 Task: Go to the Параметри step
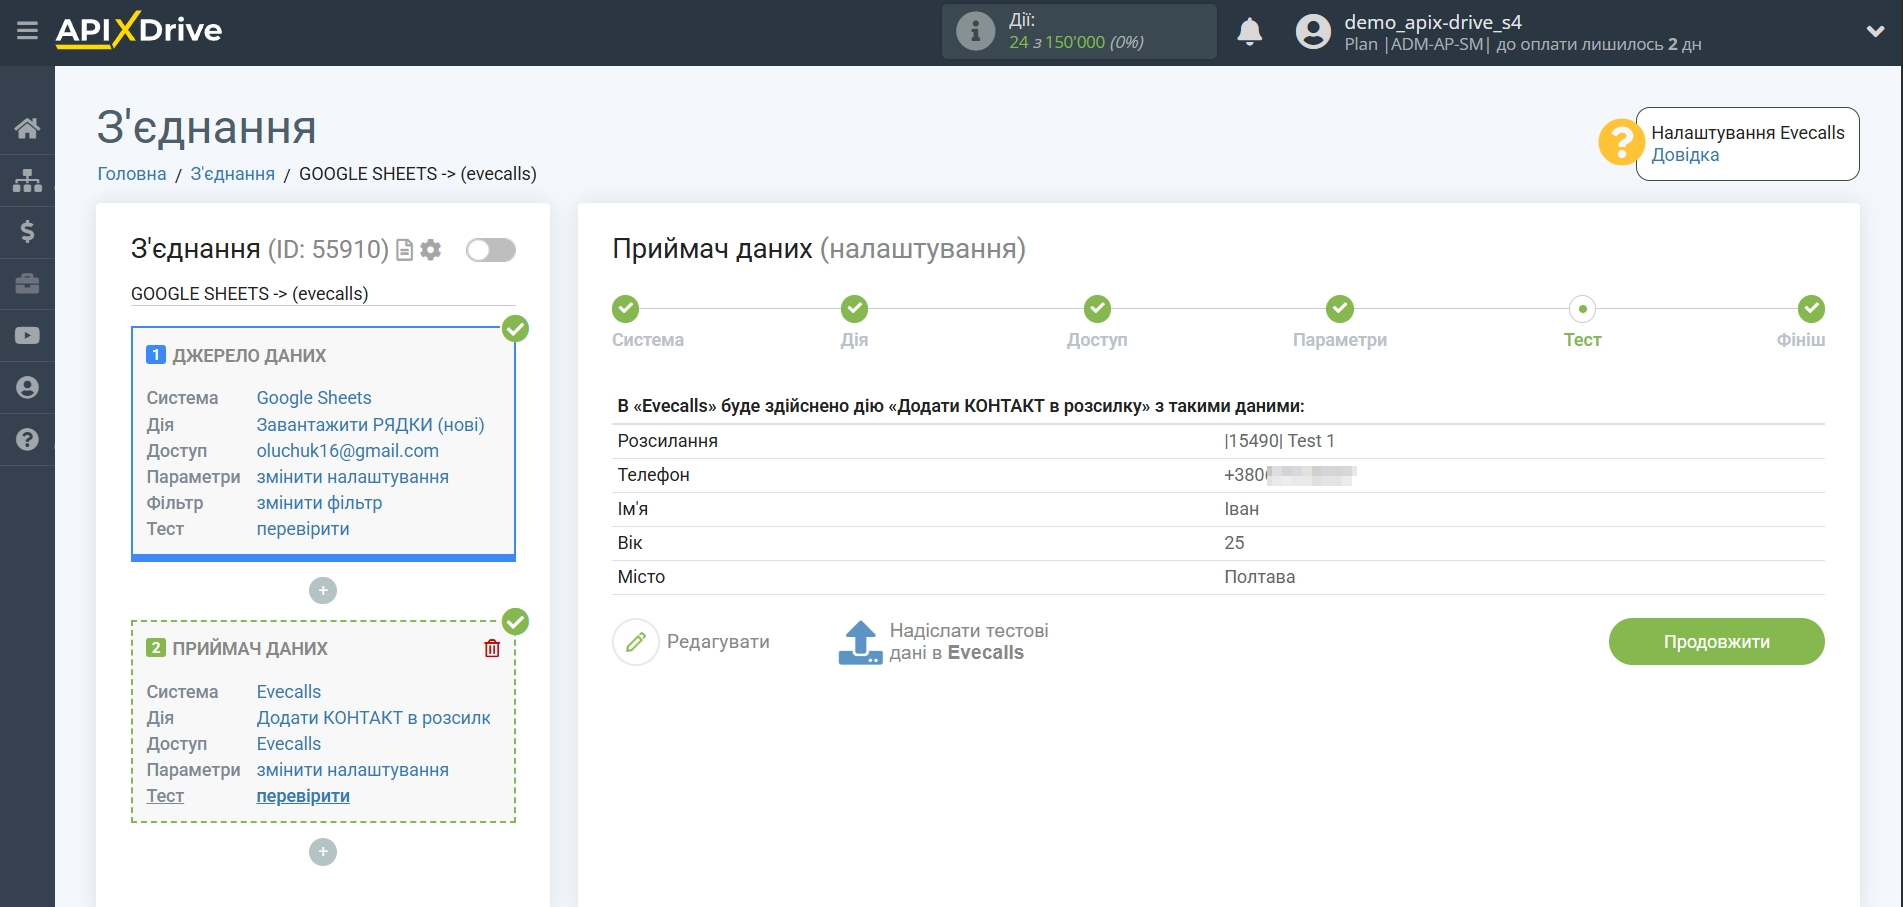pos(1339,310)
